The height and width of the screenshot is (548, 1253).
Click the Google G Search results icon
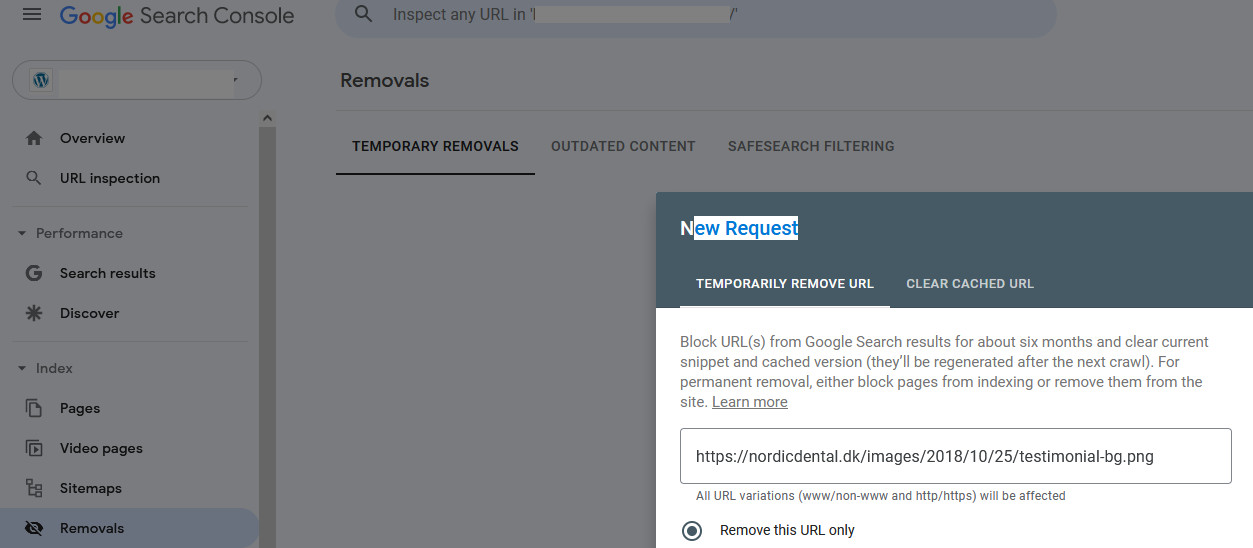(x=34, y=273)
